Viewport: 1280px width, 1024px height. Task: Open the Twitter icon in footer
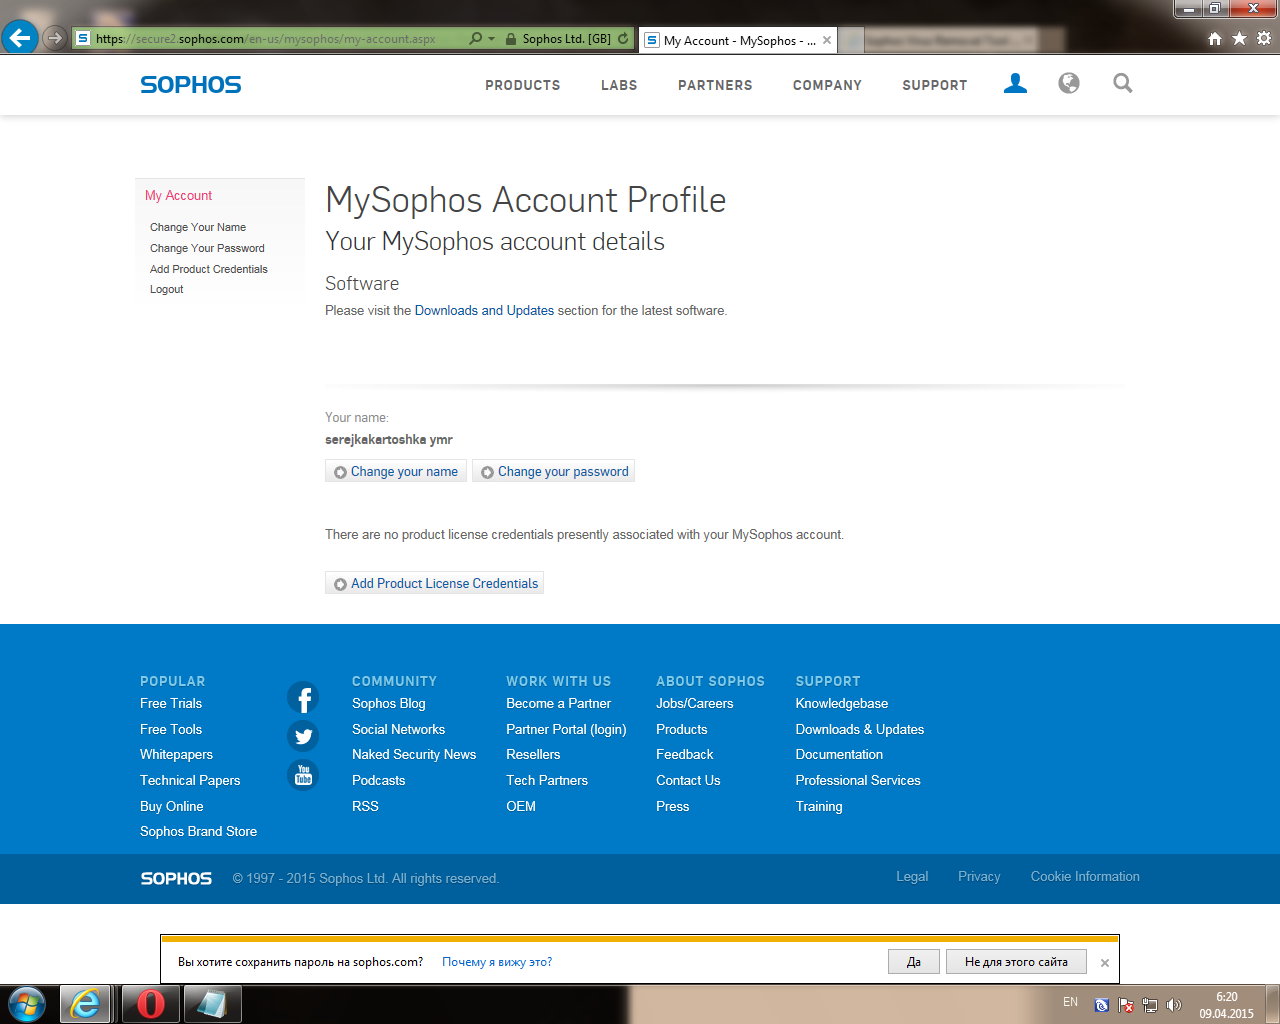(x=303, y=737)
